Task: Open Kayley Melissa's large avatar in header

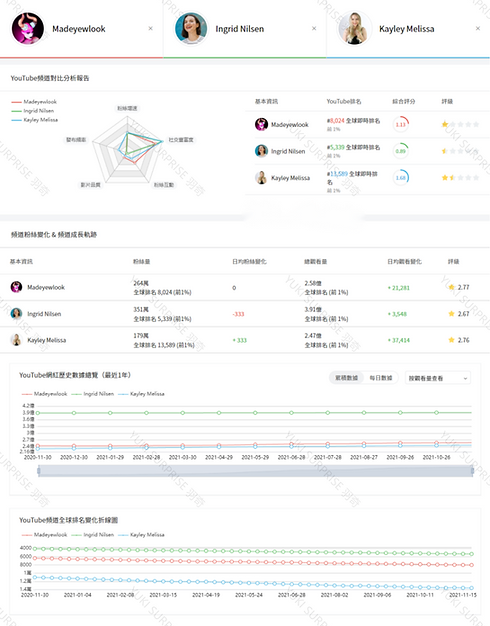Action: [354, 28]
